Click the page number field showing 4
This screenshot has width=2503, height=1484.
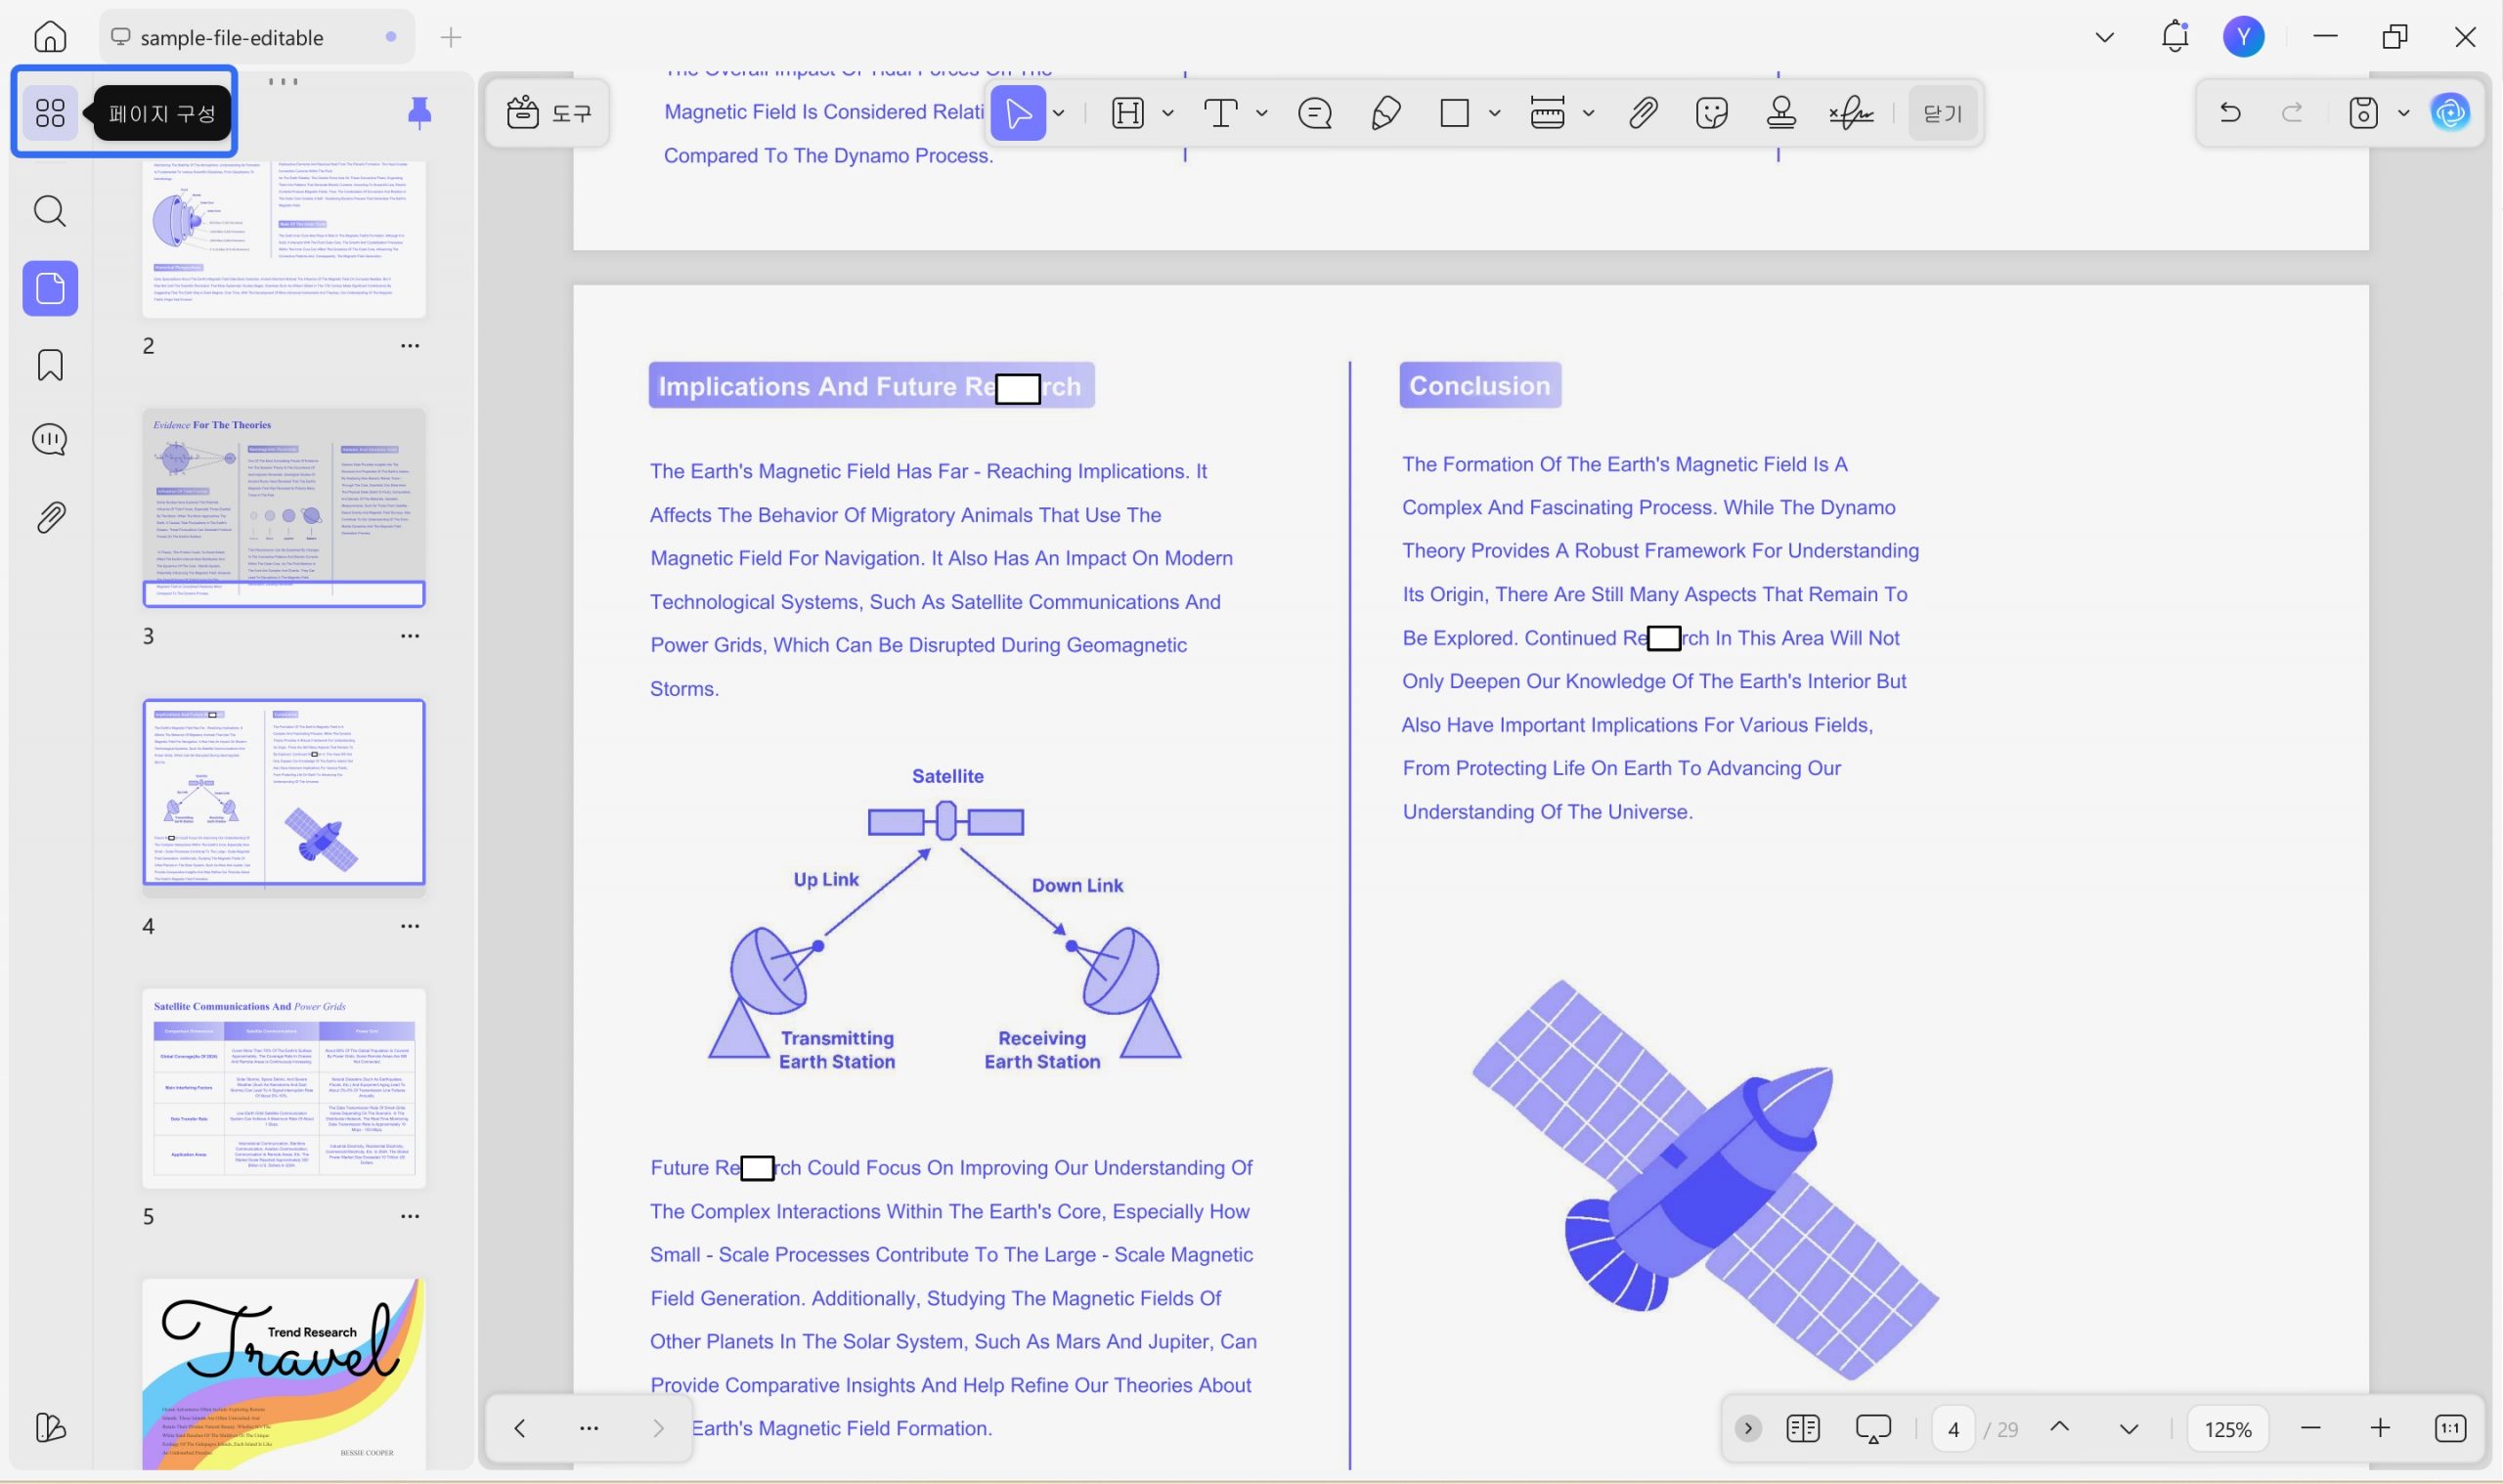(1953, 1429)
